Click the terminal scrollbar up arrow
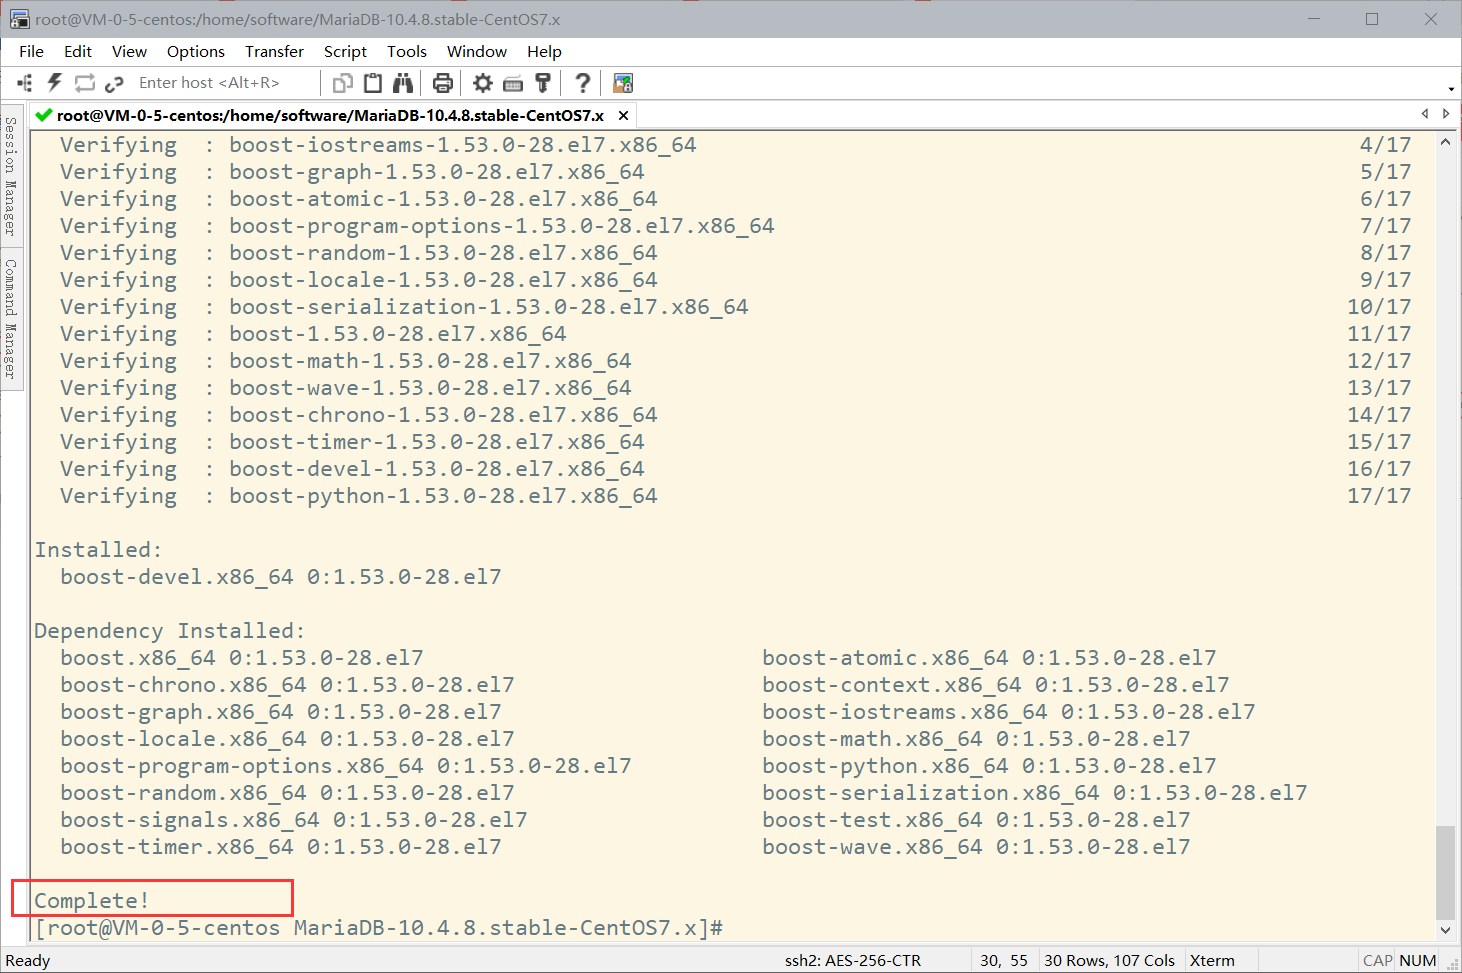This screenshot has height=973, width=1462. click(1445, 143)
